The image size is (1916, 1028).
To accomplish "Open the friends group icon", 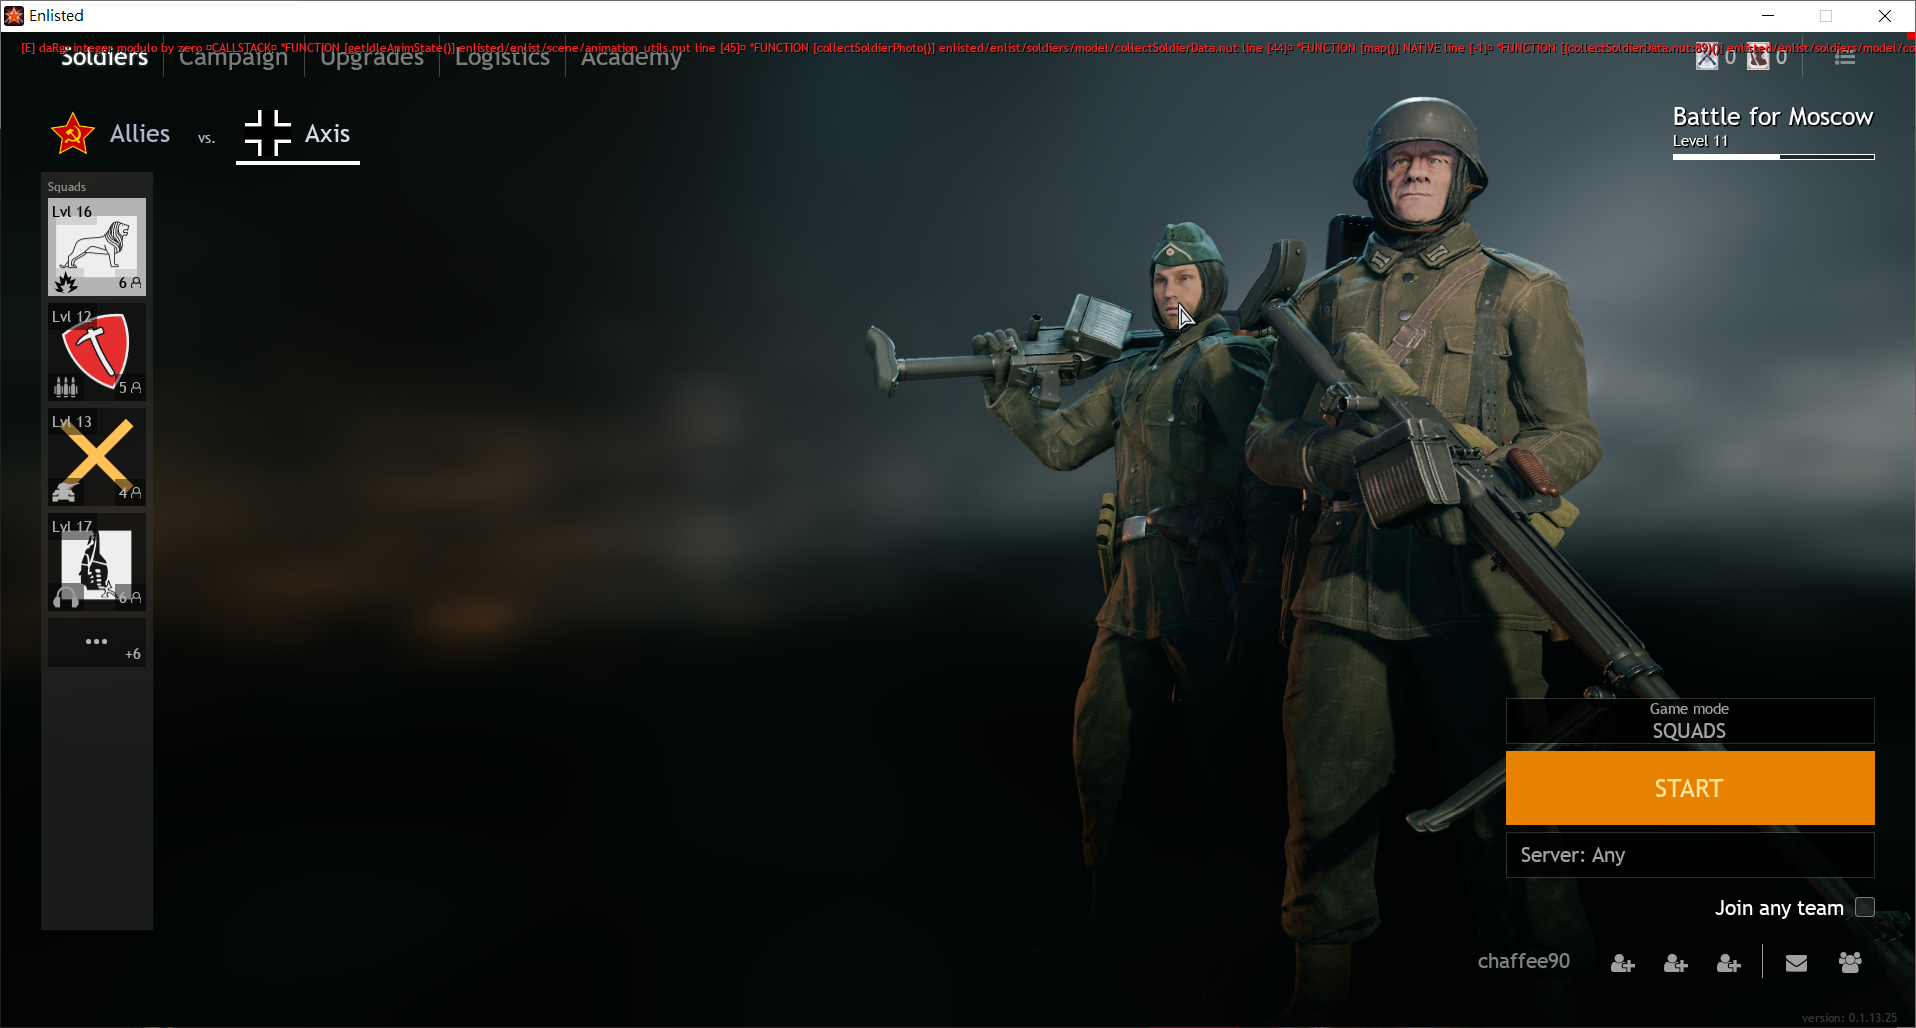I will pyautogui.click(x=1850, y=963).
